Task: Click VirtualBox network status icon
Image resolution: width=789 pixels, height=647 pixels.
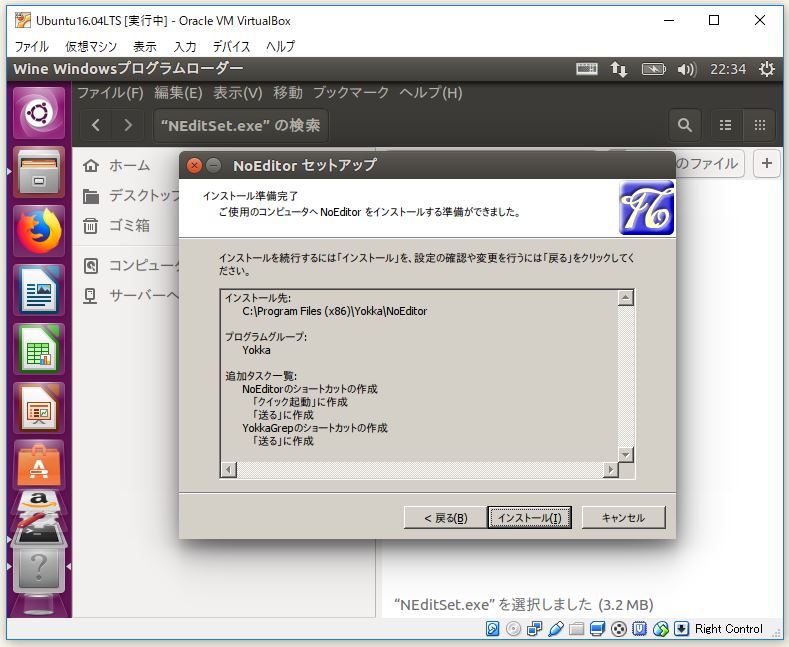Action: (534, 628)
